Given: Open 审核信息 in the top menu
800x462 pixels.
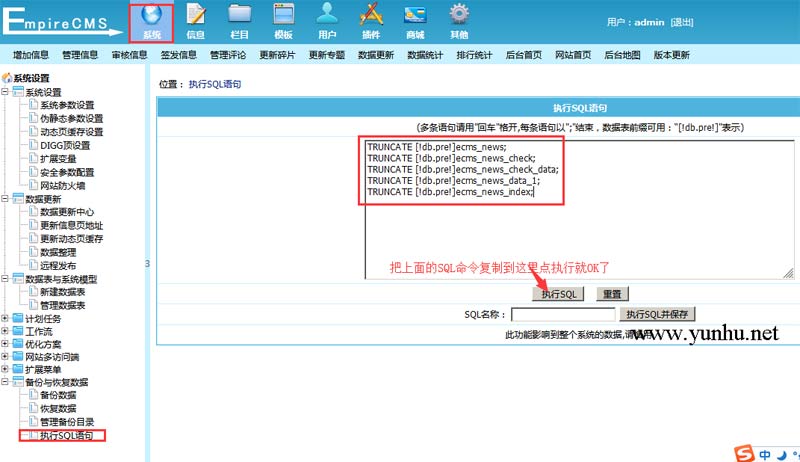Looking at the screenshot, I should (130, 55).
